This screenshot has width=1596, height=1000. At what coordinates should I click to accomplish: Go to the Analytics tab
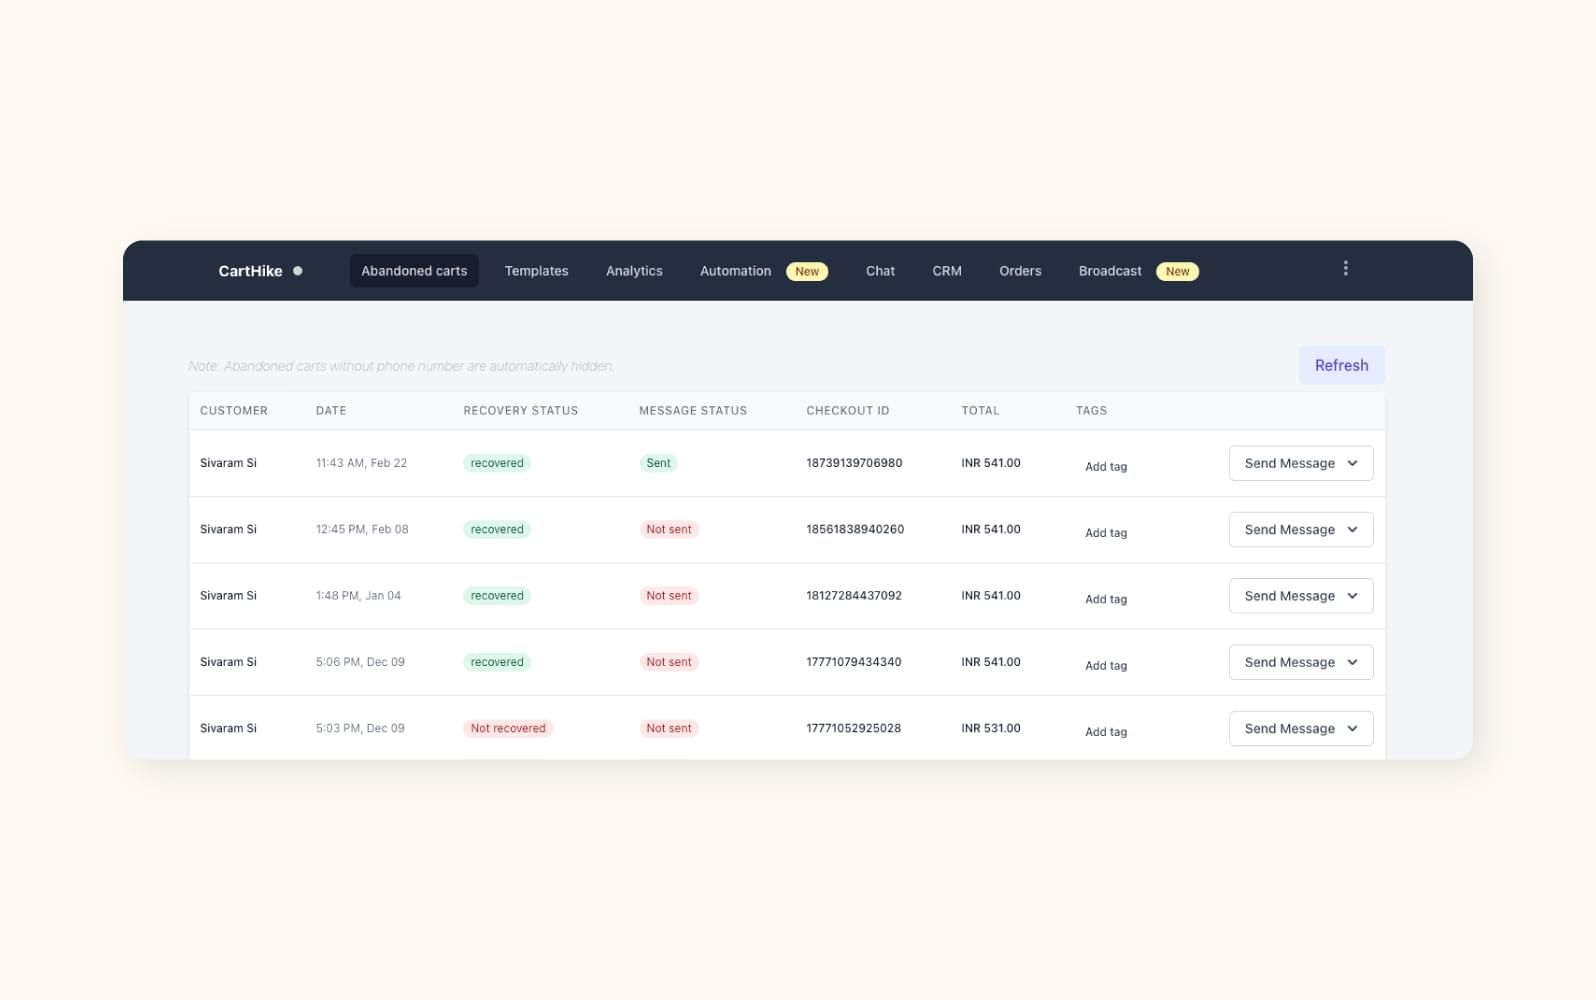[x=634, y=271]
